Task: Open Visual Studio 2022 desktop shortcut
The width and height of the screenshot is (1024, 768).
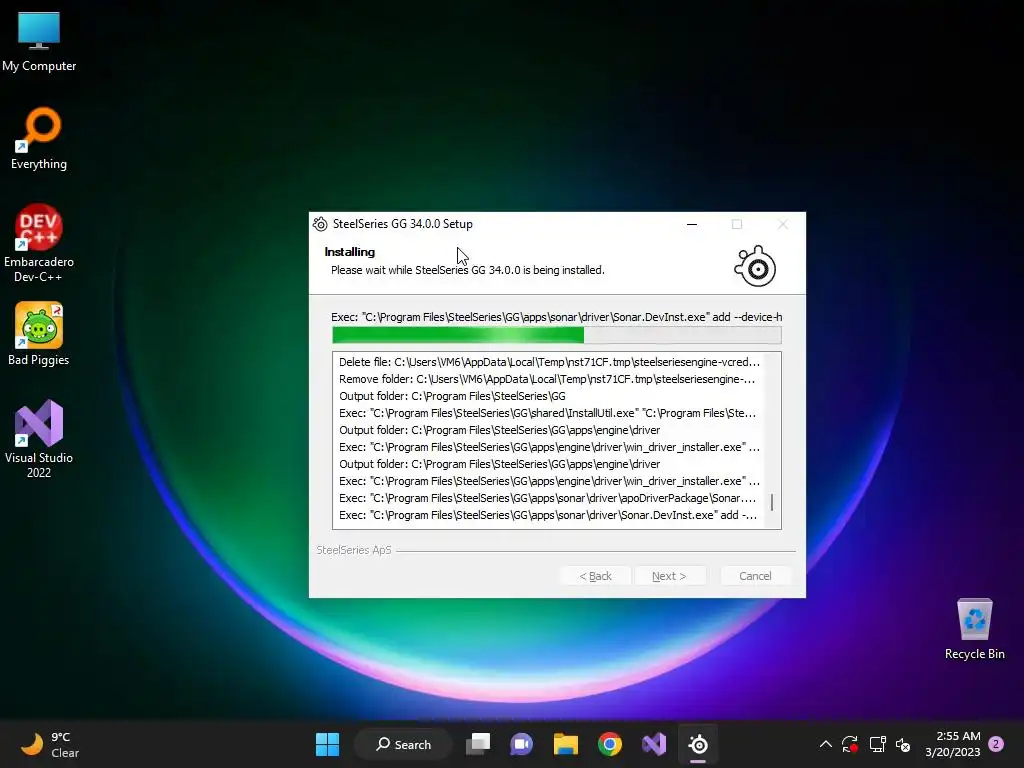Action: pos(39,439)
